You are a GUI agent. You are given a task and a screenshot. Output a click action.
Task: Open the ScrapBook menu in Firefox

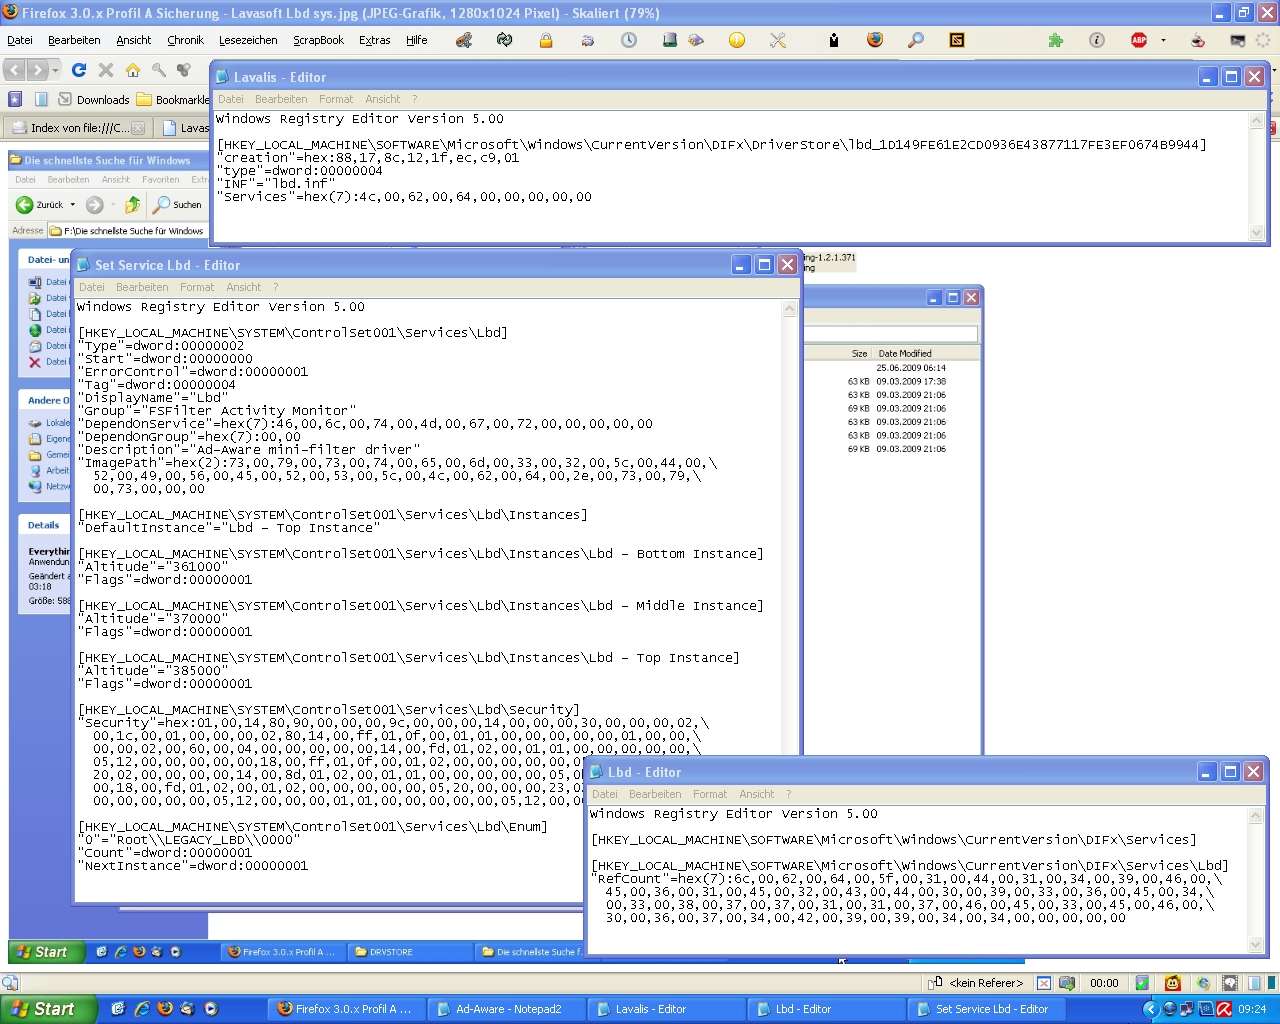coord(318,40)
